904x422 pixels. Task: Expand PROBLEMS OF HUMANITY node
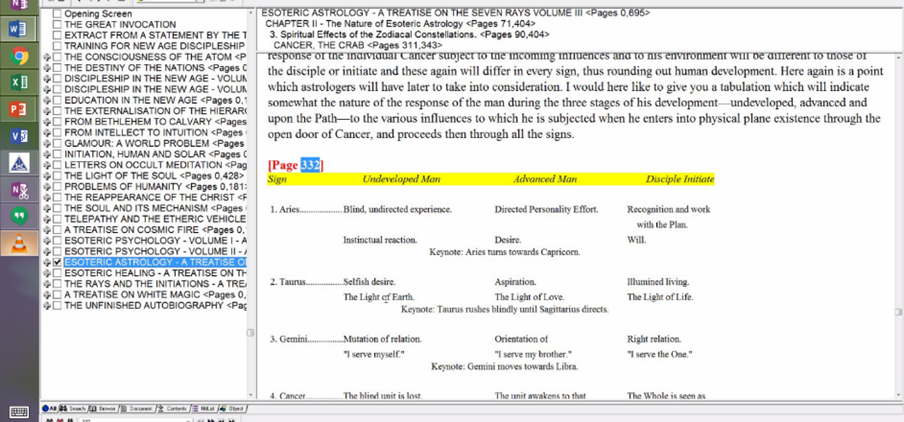pyautogui.click(x=47, y=186)
